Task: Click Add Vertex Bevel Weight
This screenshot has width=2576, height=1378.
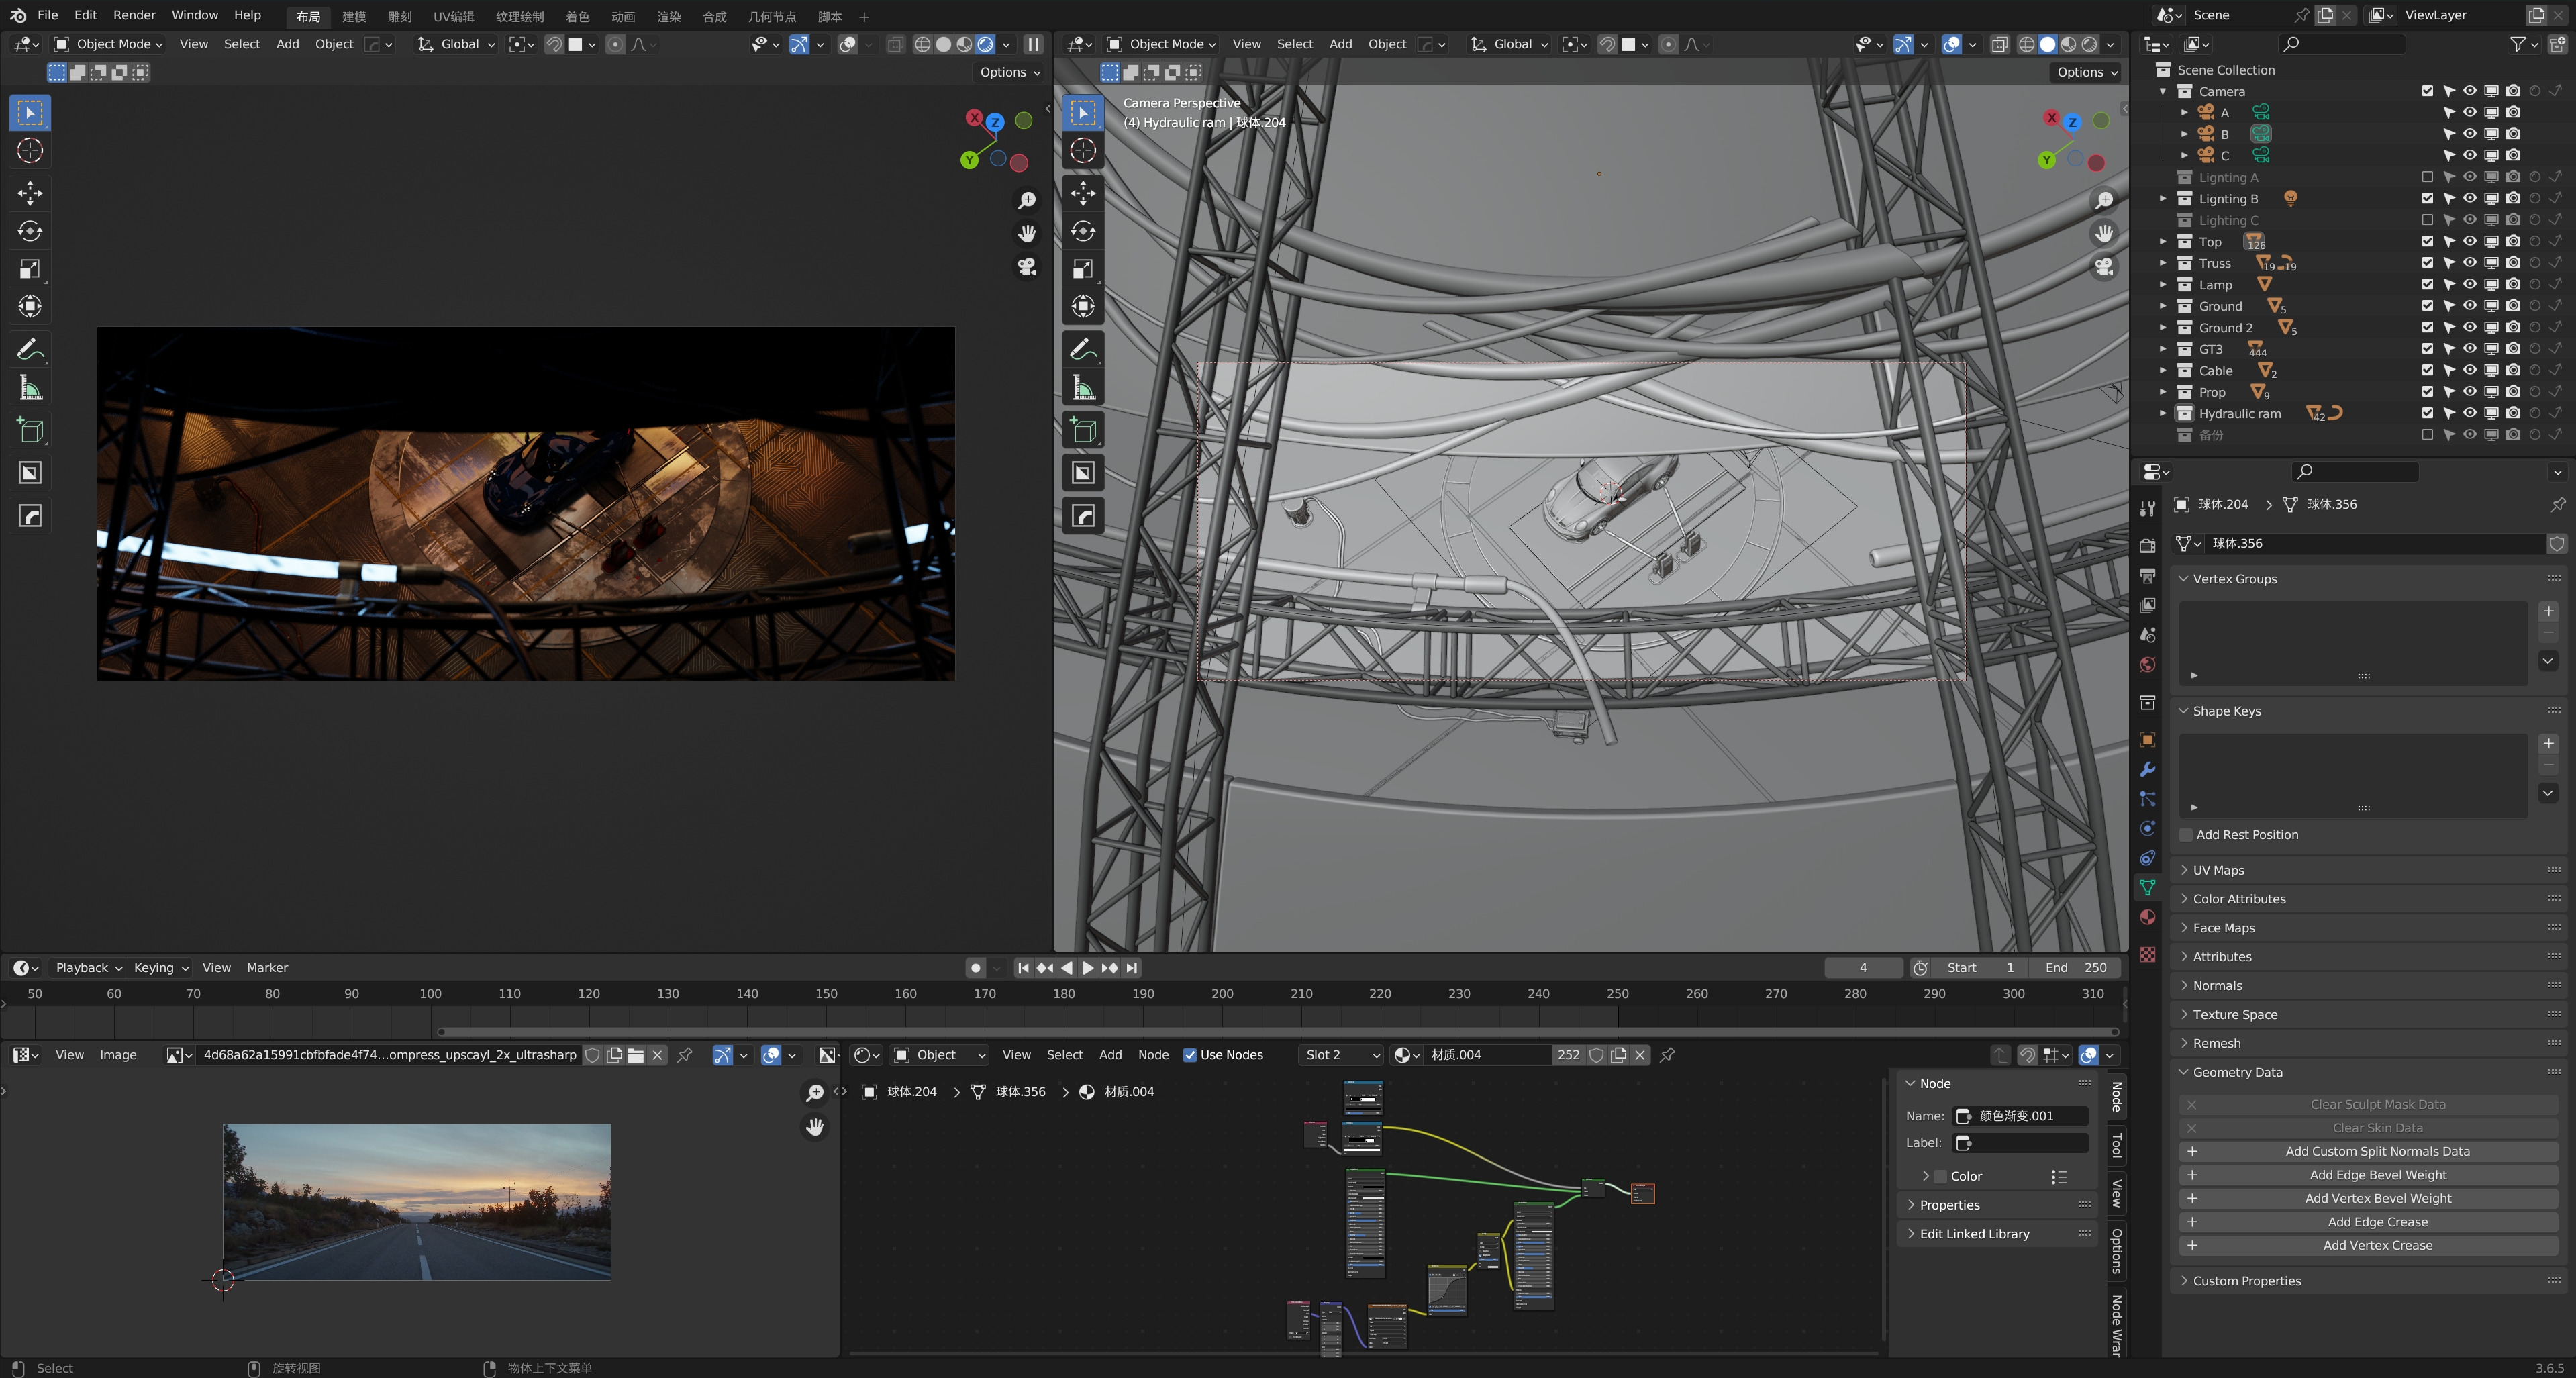Action: pyautogui.click(x=2368, y=1199)
